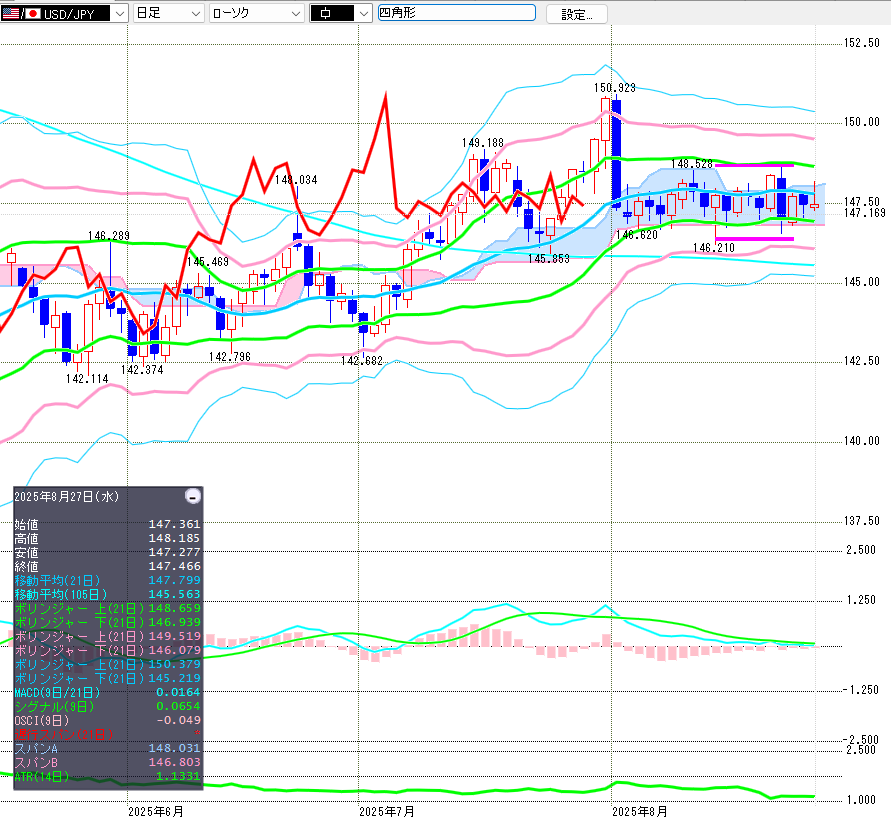
Task: Click the 142.682 low price label
Action: click(362, 360)
